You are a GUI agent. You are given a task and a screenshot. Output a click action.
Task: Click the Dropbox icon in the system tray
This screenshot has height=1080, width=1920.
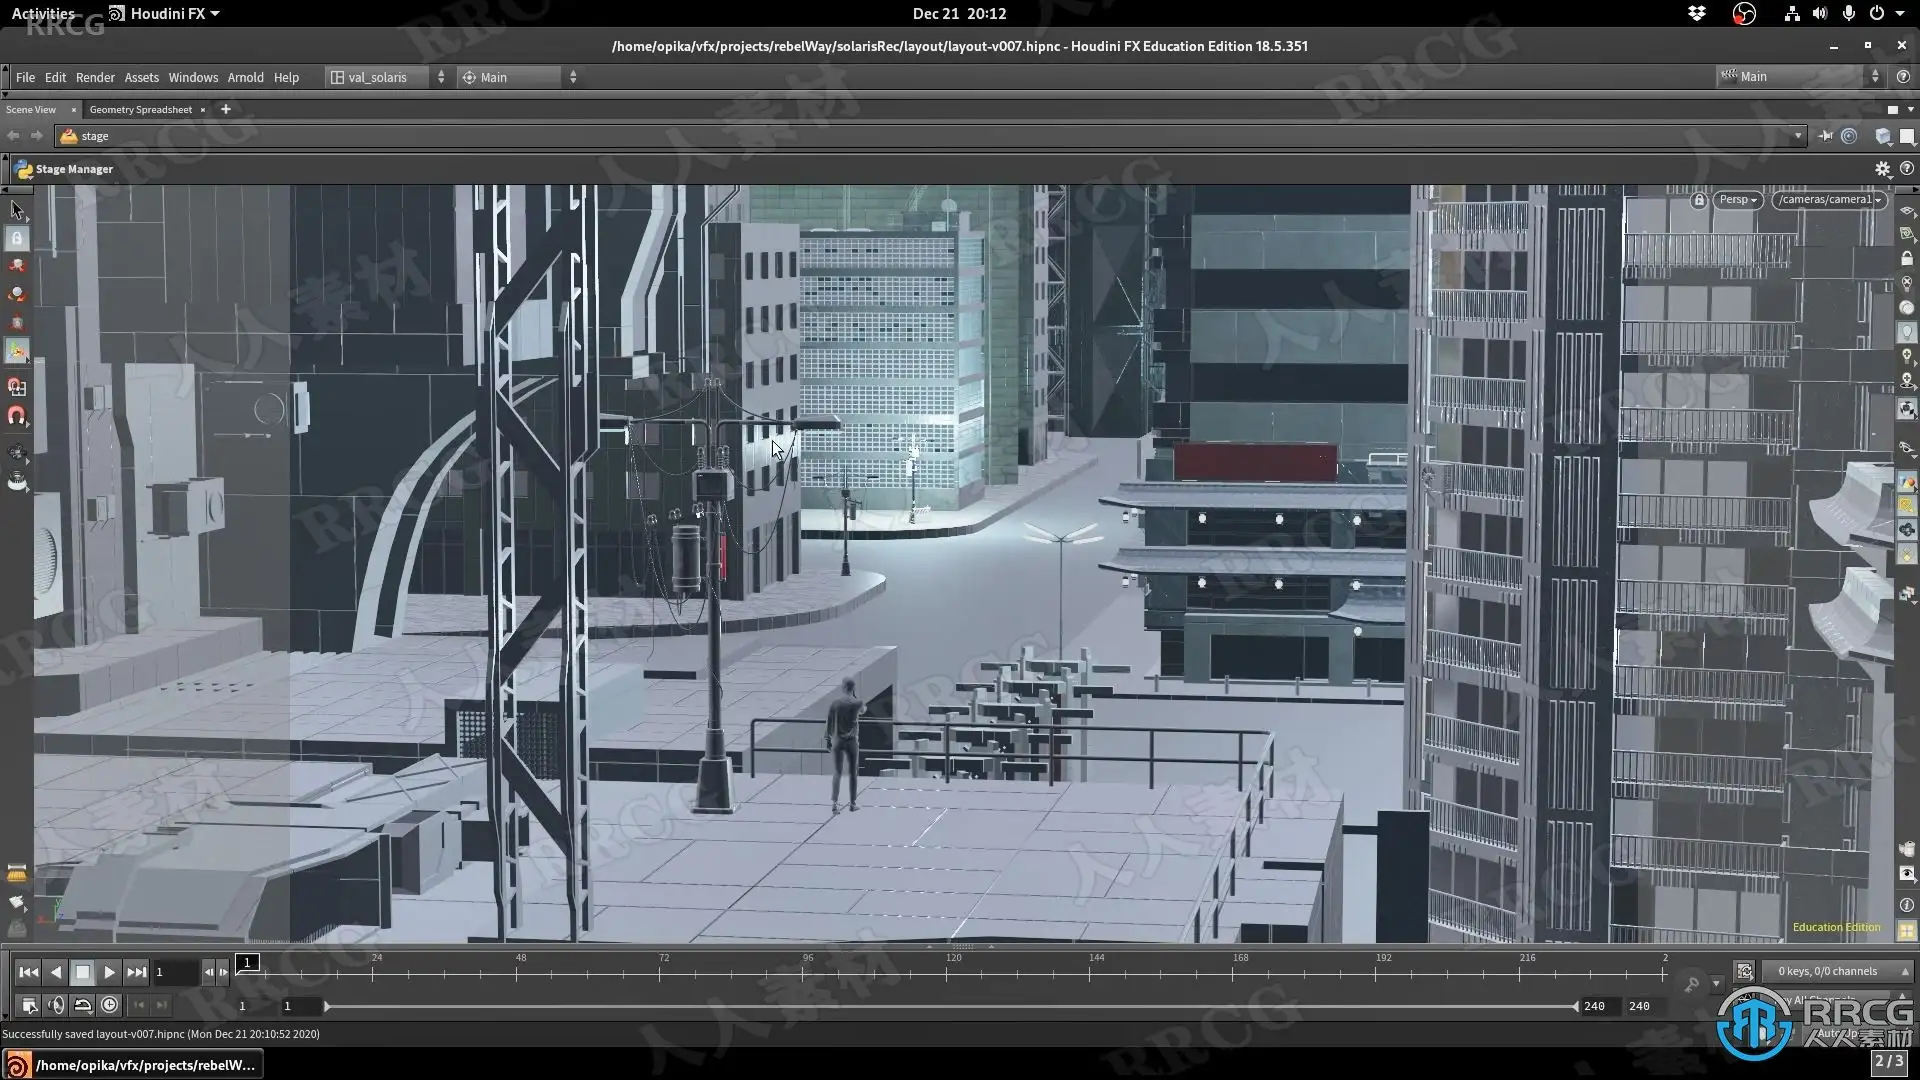click(1697, 14)
